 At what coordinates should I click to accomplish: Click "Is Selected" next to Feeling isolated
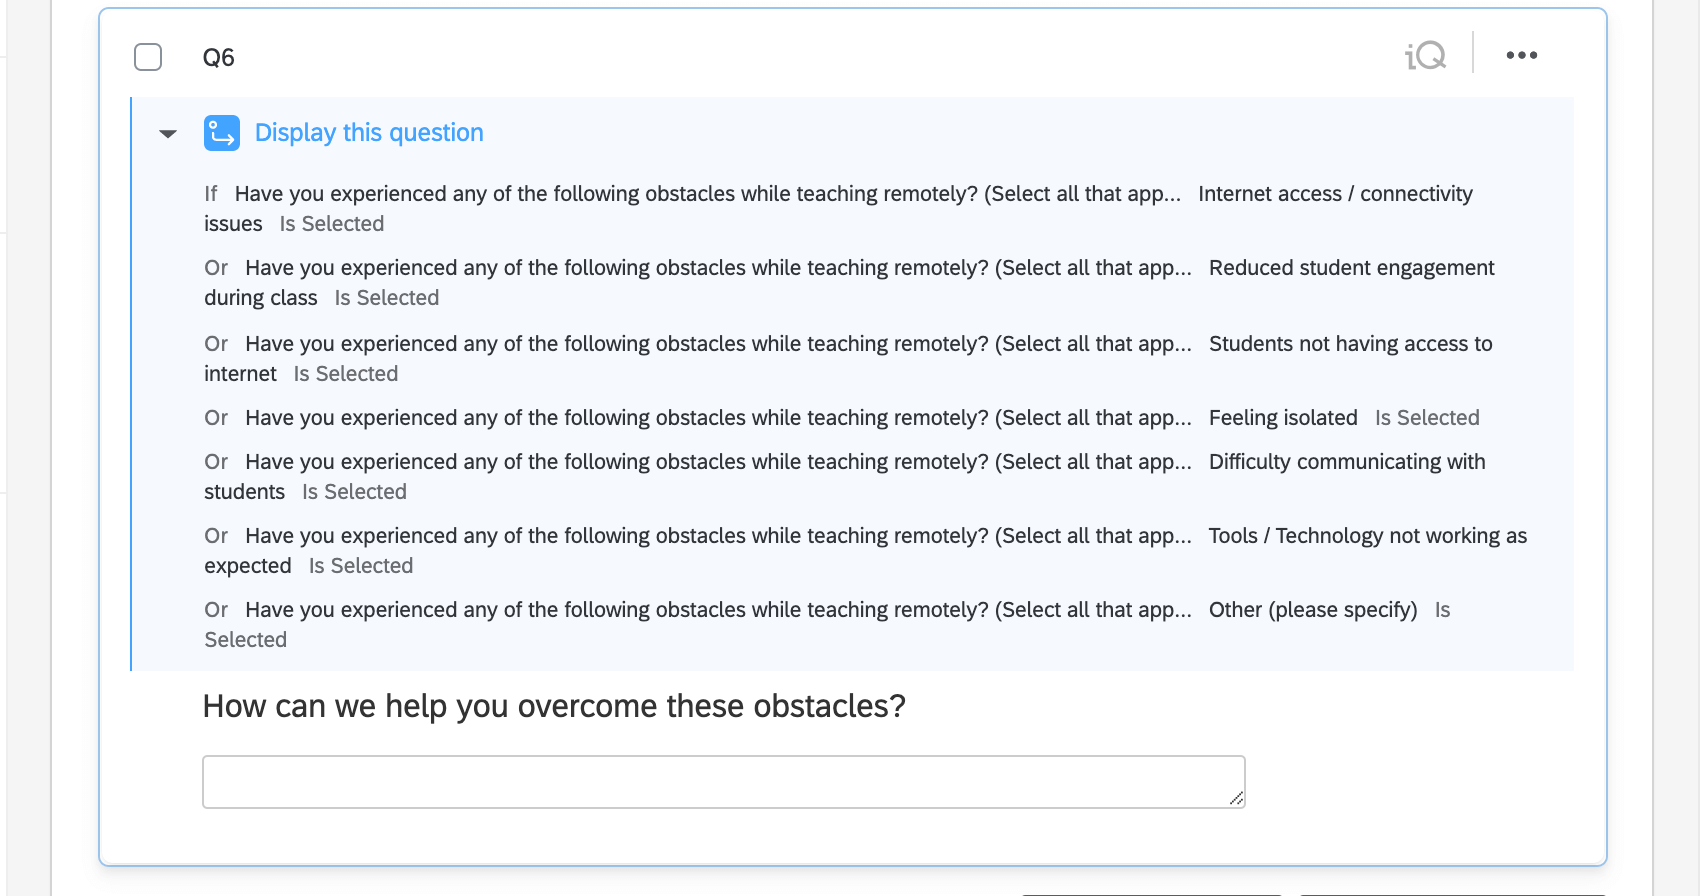click(x=1427, y=418)
